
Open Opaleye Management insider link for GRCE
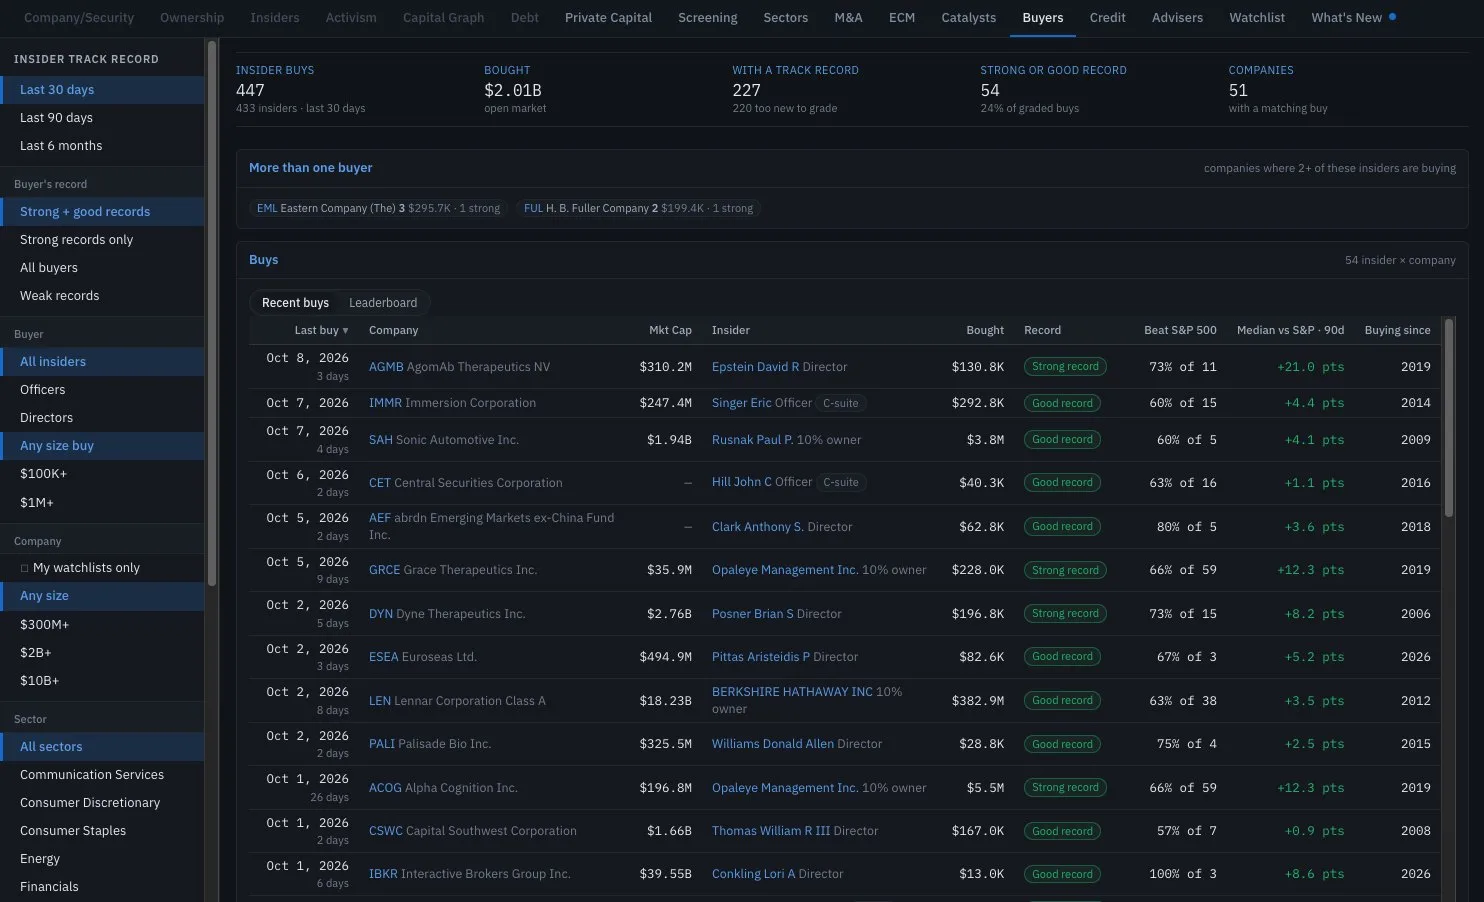click(785, 570)
